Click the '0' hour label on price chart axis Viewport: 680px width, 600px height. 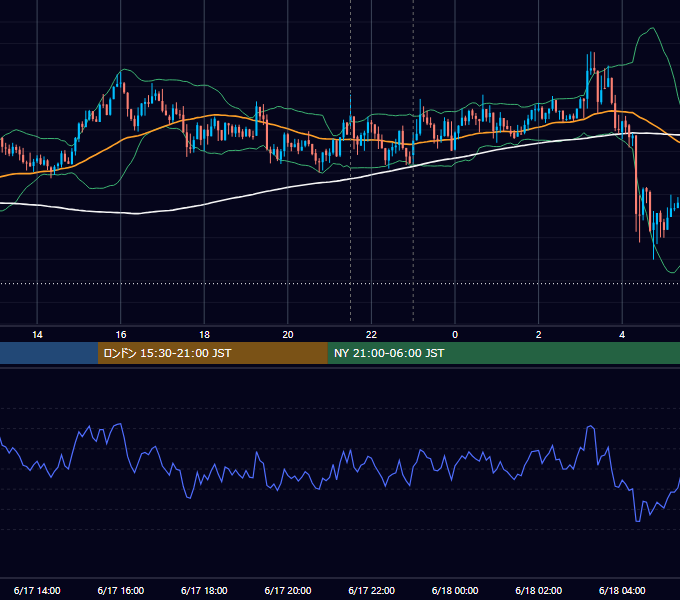pyautogui.click(x=455, y=335)
